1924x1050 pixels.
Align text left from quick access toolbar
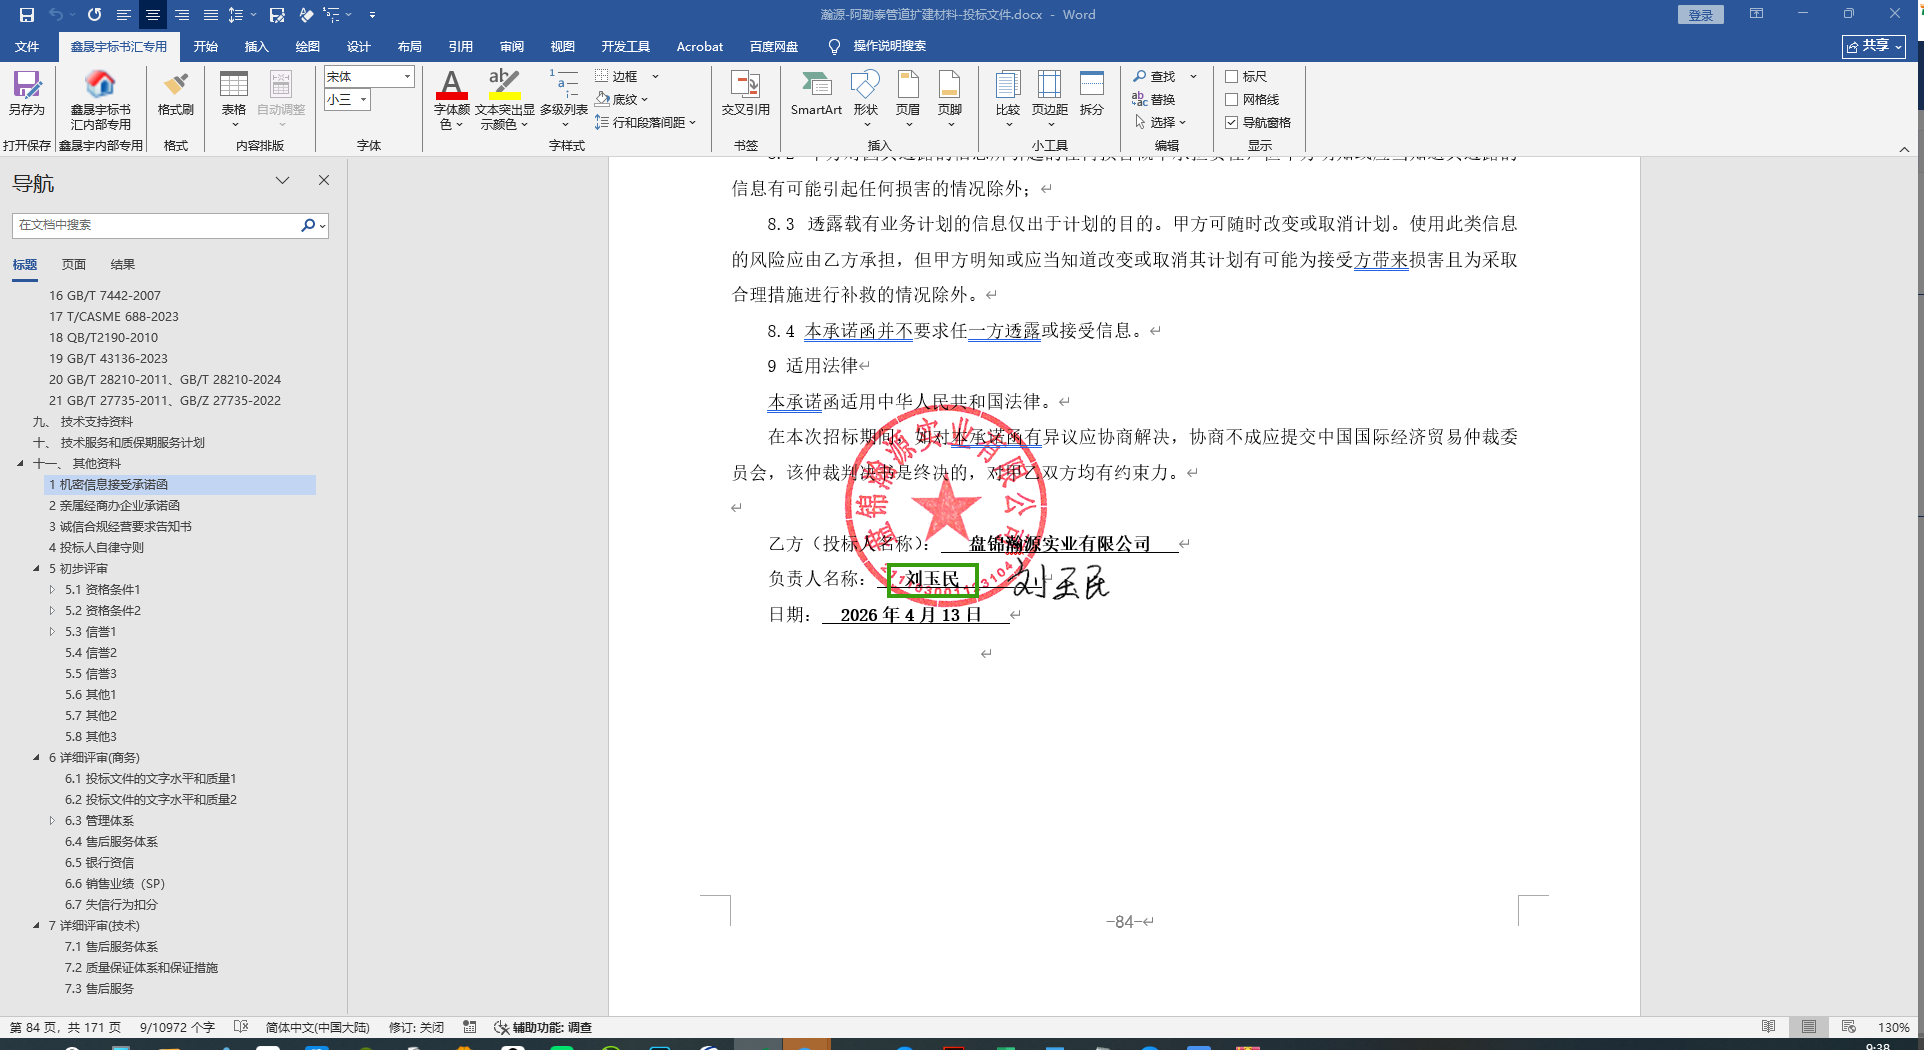point(124,15)
